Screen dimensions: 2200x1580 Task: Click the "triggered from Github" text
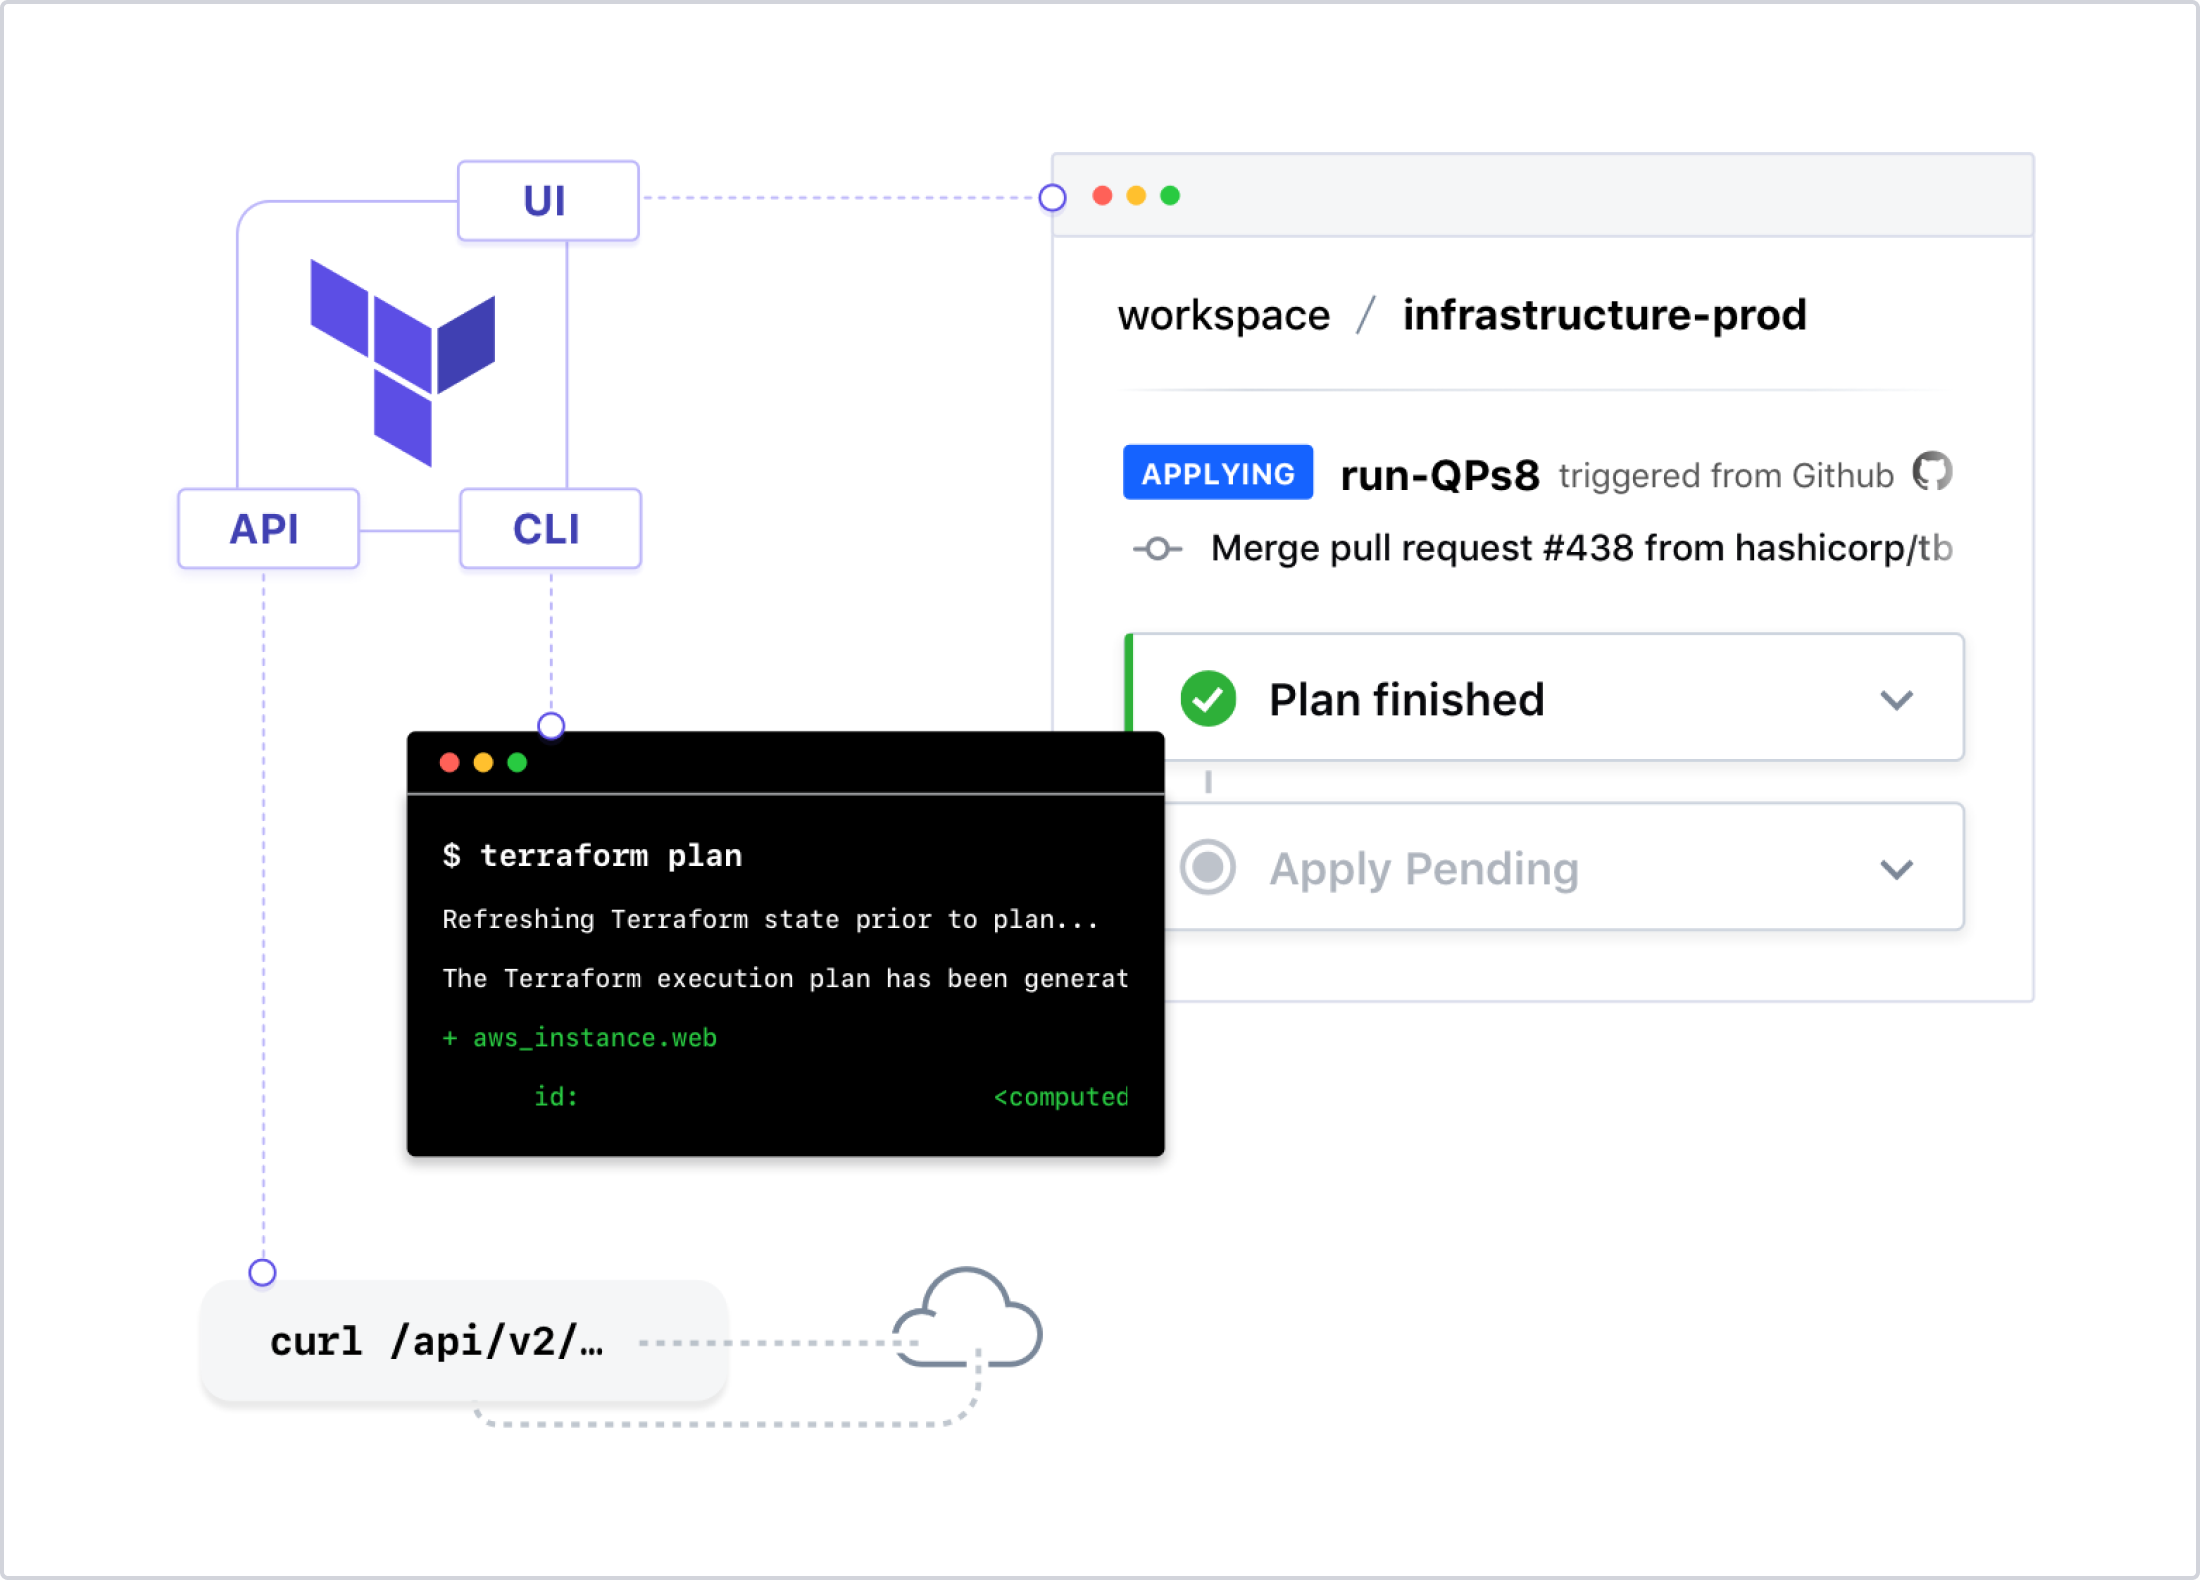point(1726,476)
